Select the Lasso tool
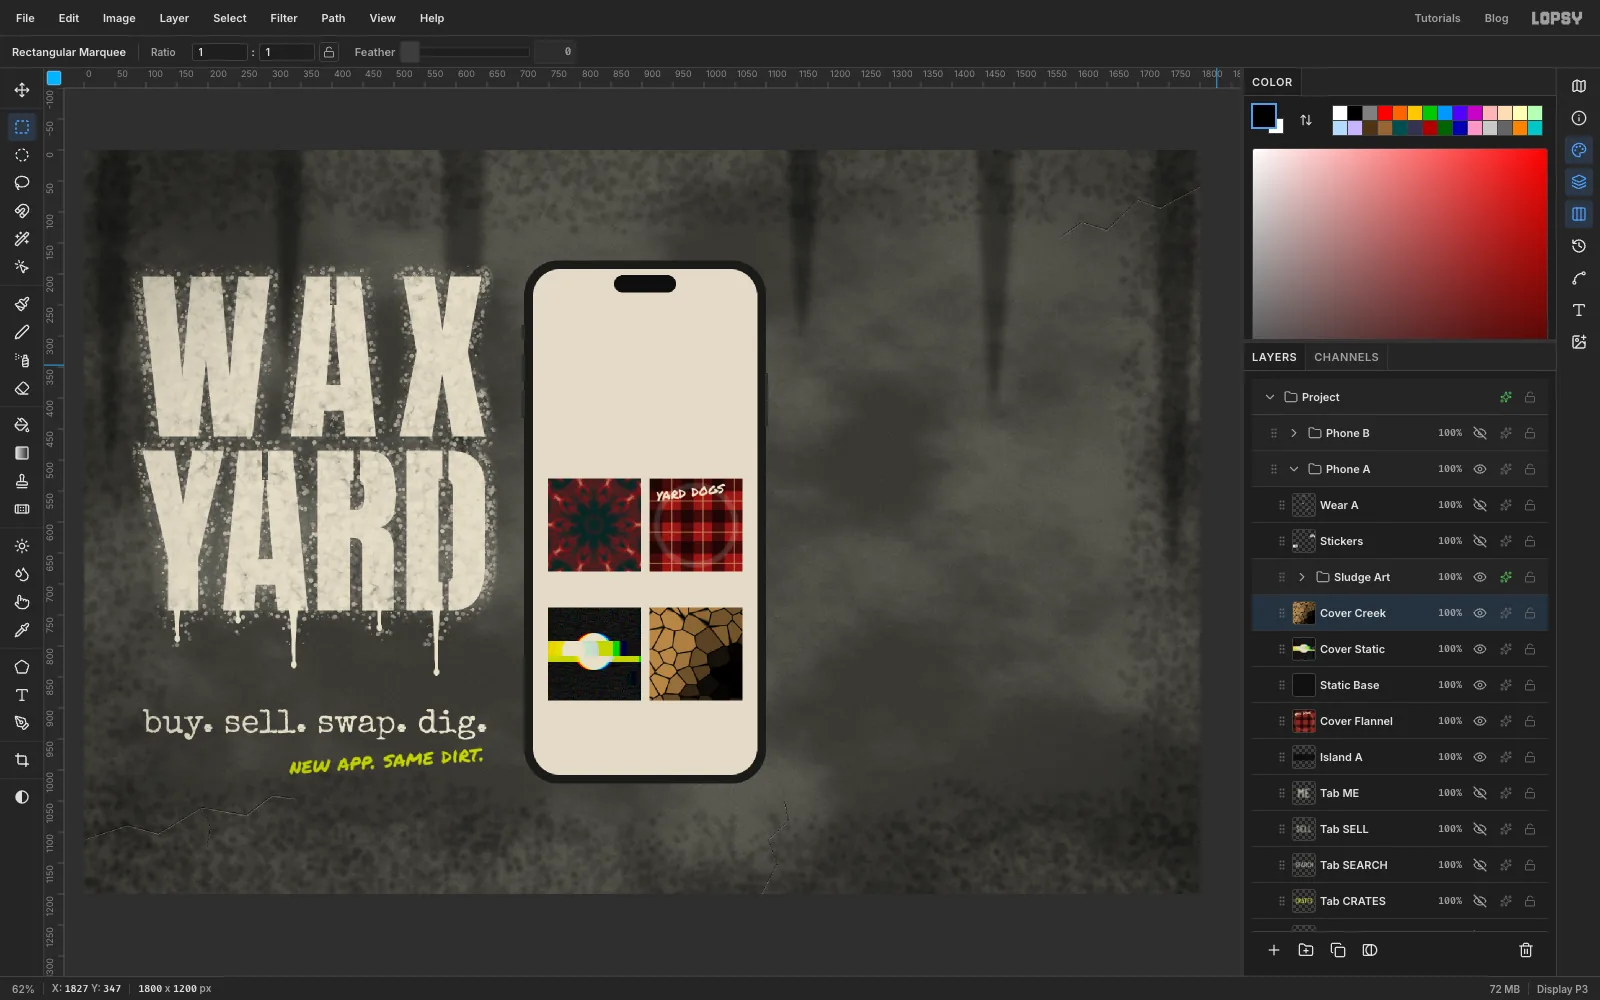1600x1000 pixels. [22, 183]
